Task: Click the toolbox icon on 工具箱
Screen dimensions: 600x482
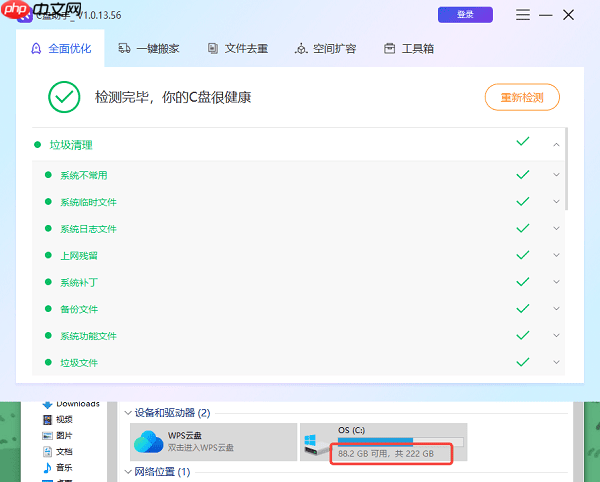Action: click(x=390, y=49)
